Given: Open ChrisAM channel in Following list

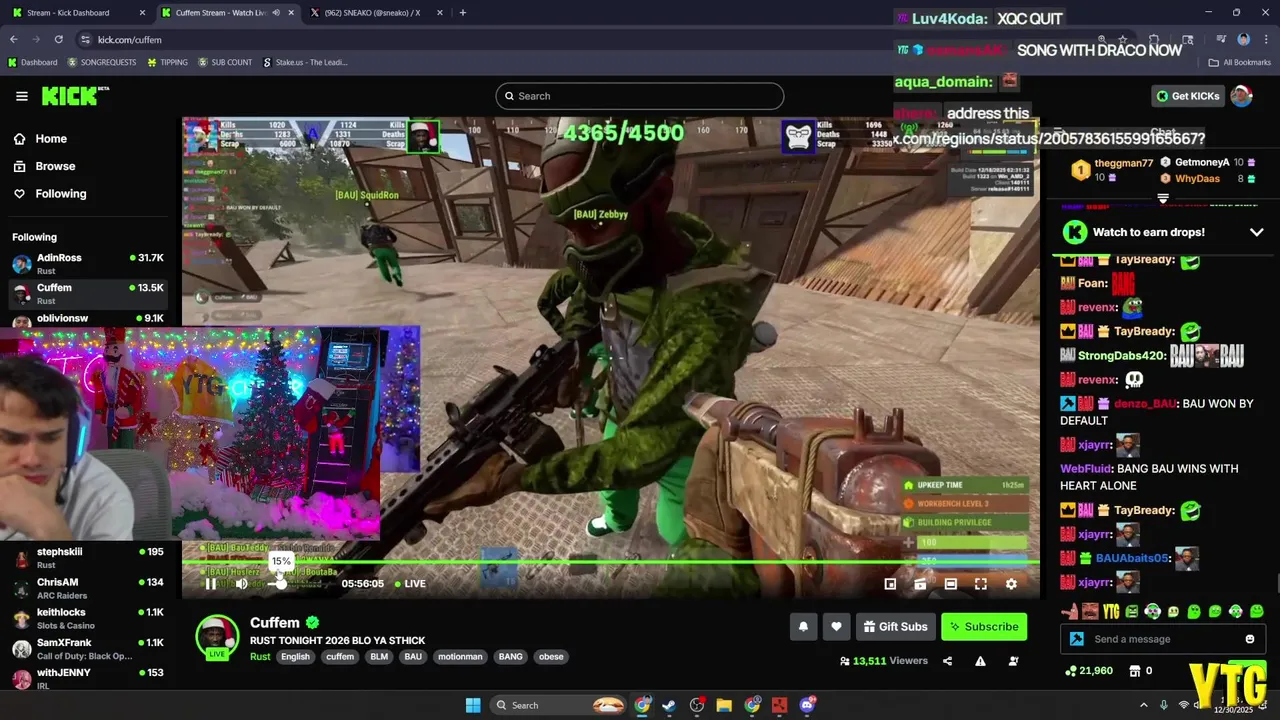Looking at the screenshot, I should coord(88,588).
